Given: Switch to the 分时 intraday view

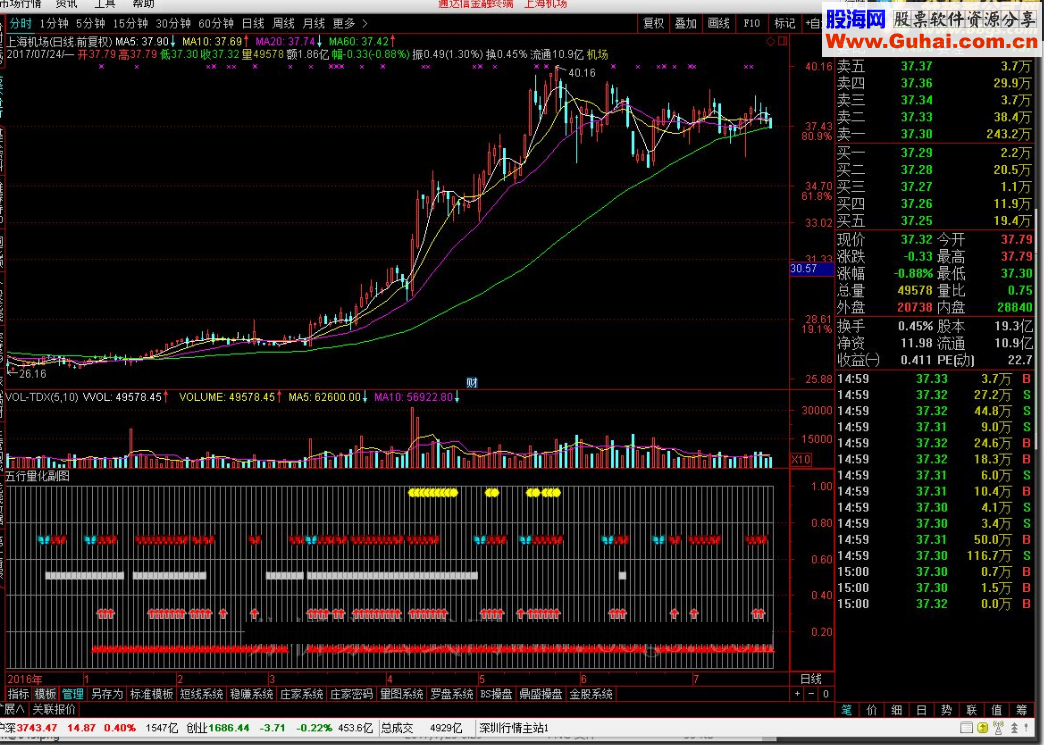Looking at the screenshot, I should (x=21, y=23).
